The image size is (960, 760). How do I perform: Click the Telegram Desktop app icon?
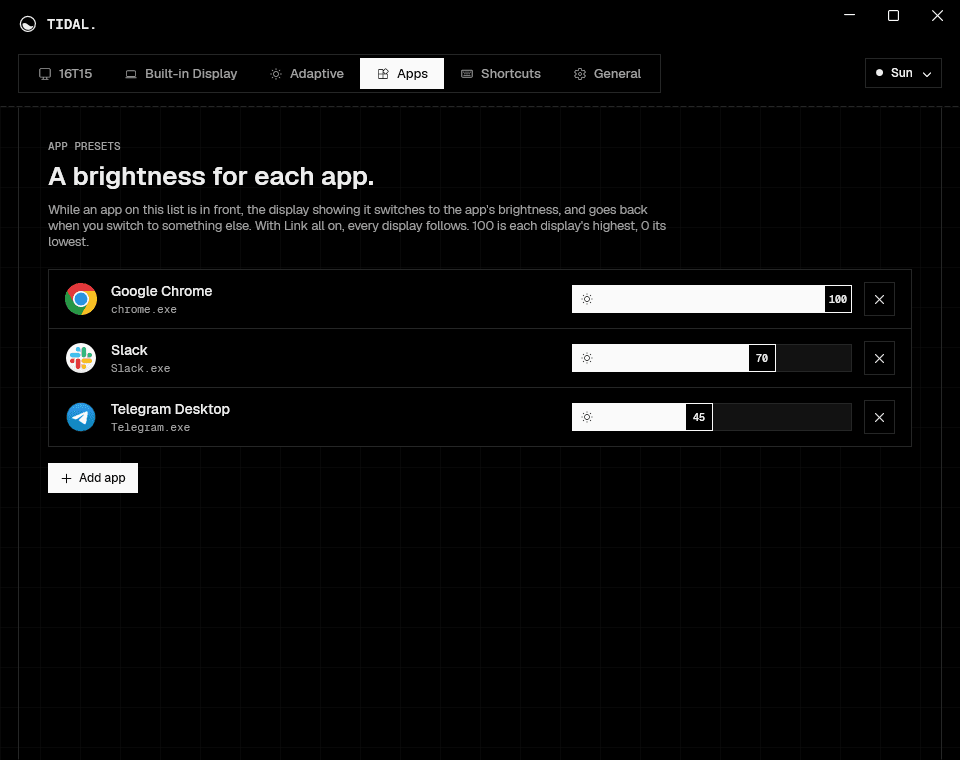pos(81,417)
